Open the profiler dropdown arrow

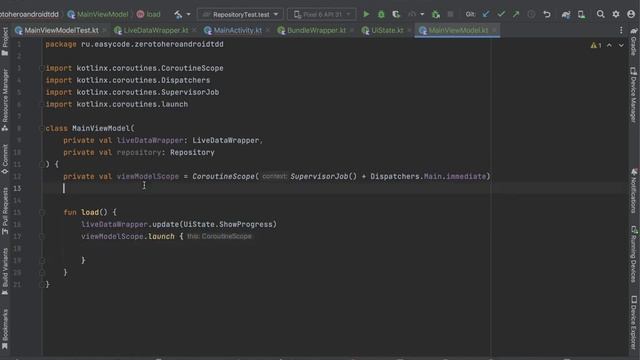tap(422, 14)
